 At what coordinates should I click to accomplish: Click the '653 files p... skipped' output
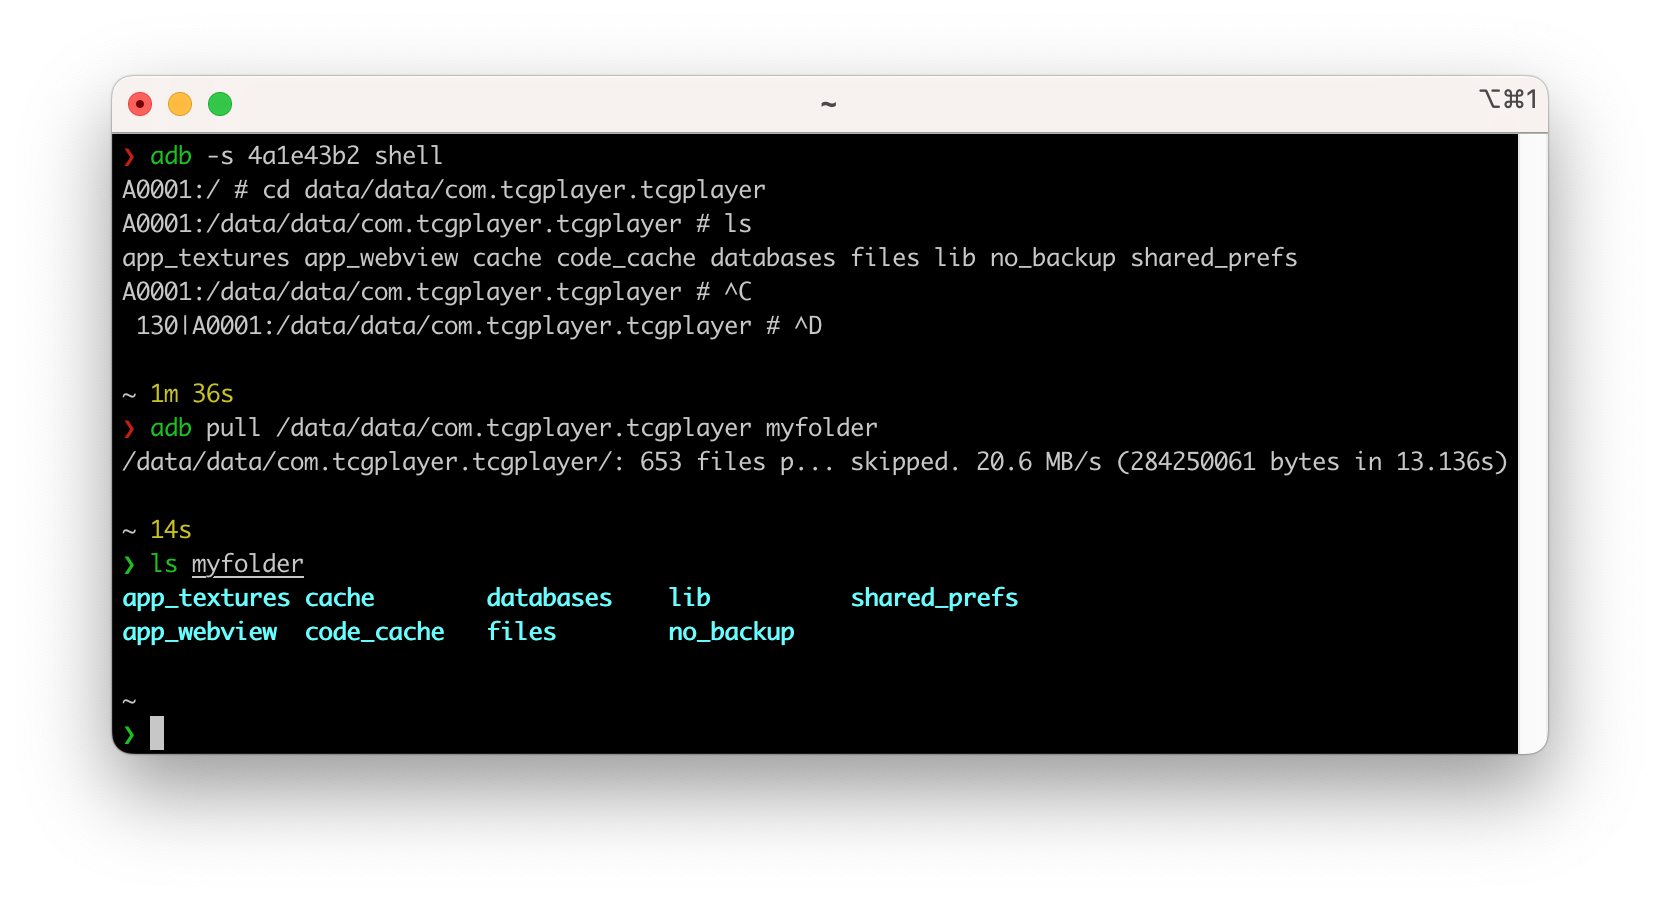coord(800,462)
